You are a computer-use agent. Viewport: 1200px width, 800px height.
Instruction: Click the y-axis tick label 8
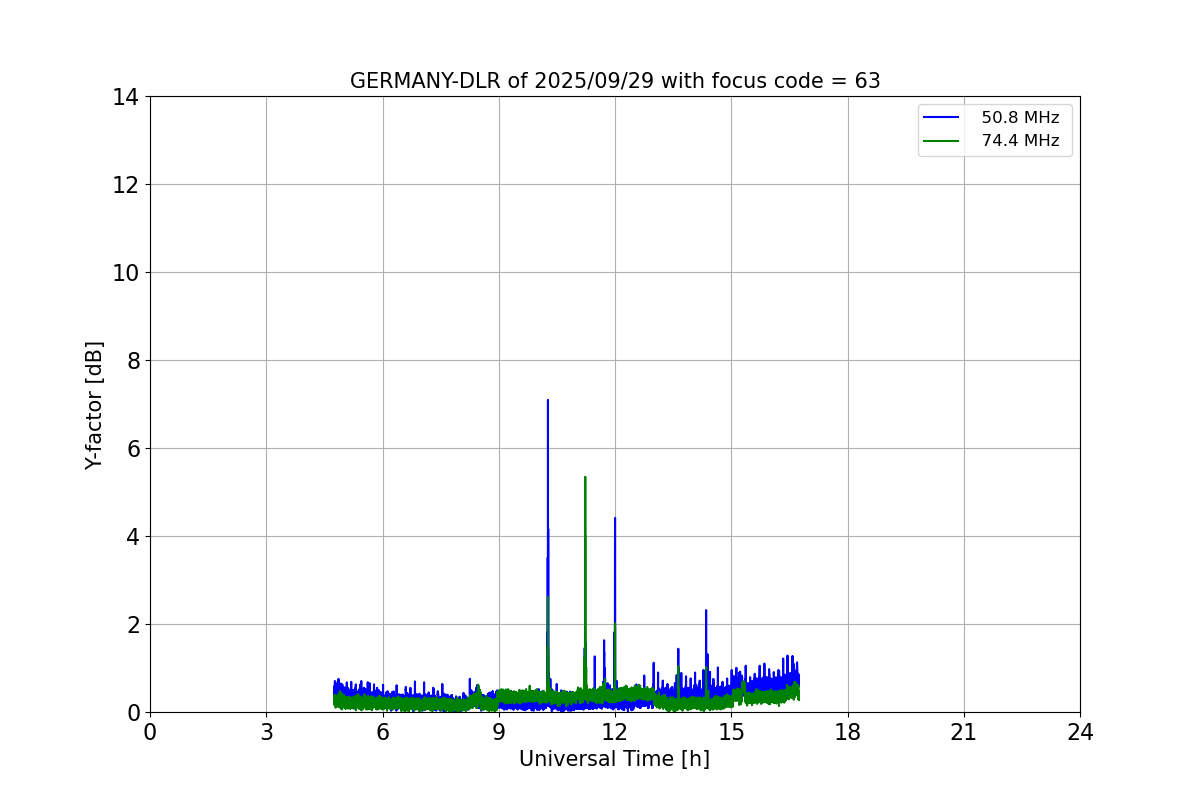pos(132,361)
